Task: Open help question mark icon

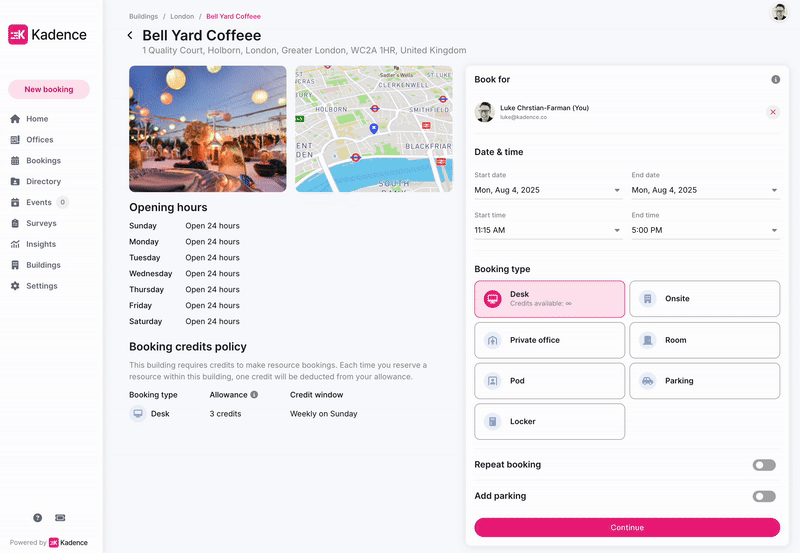Action: (x=38, y=518)
